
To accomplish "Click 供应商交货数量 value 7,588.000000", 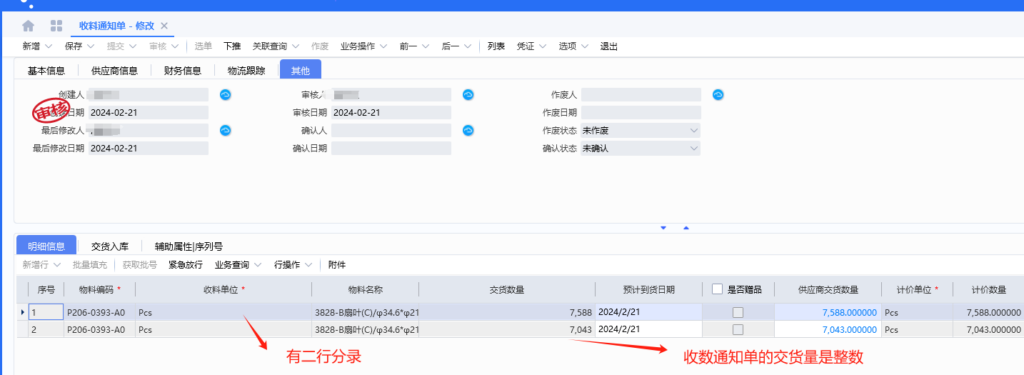I will click(x=828, y=312).
